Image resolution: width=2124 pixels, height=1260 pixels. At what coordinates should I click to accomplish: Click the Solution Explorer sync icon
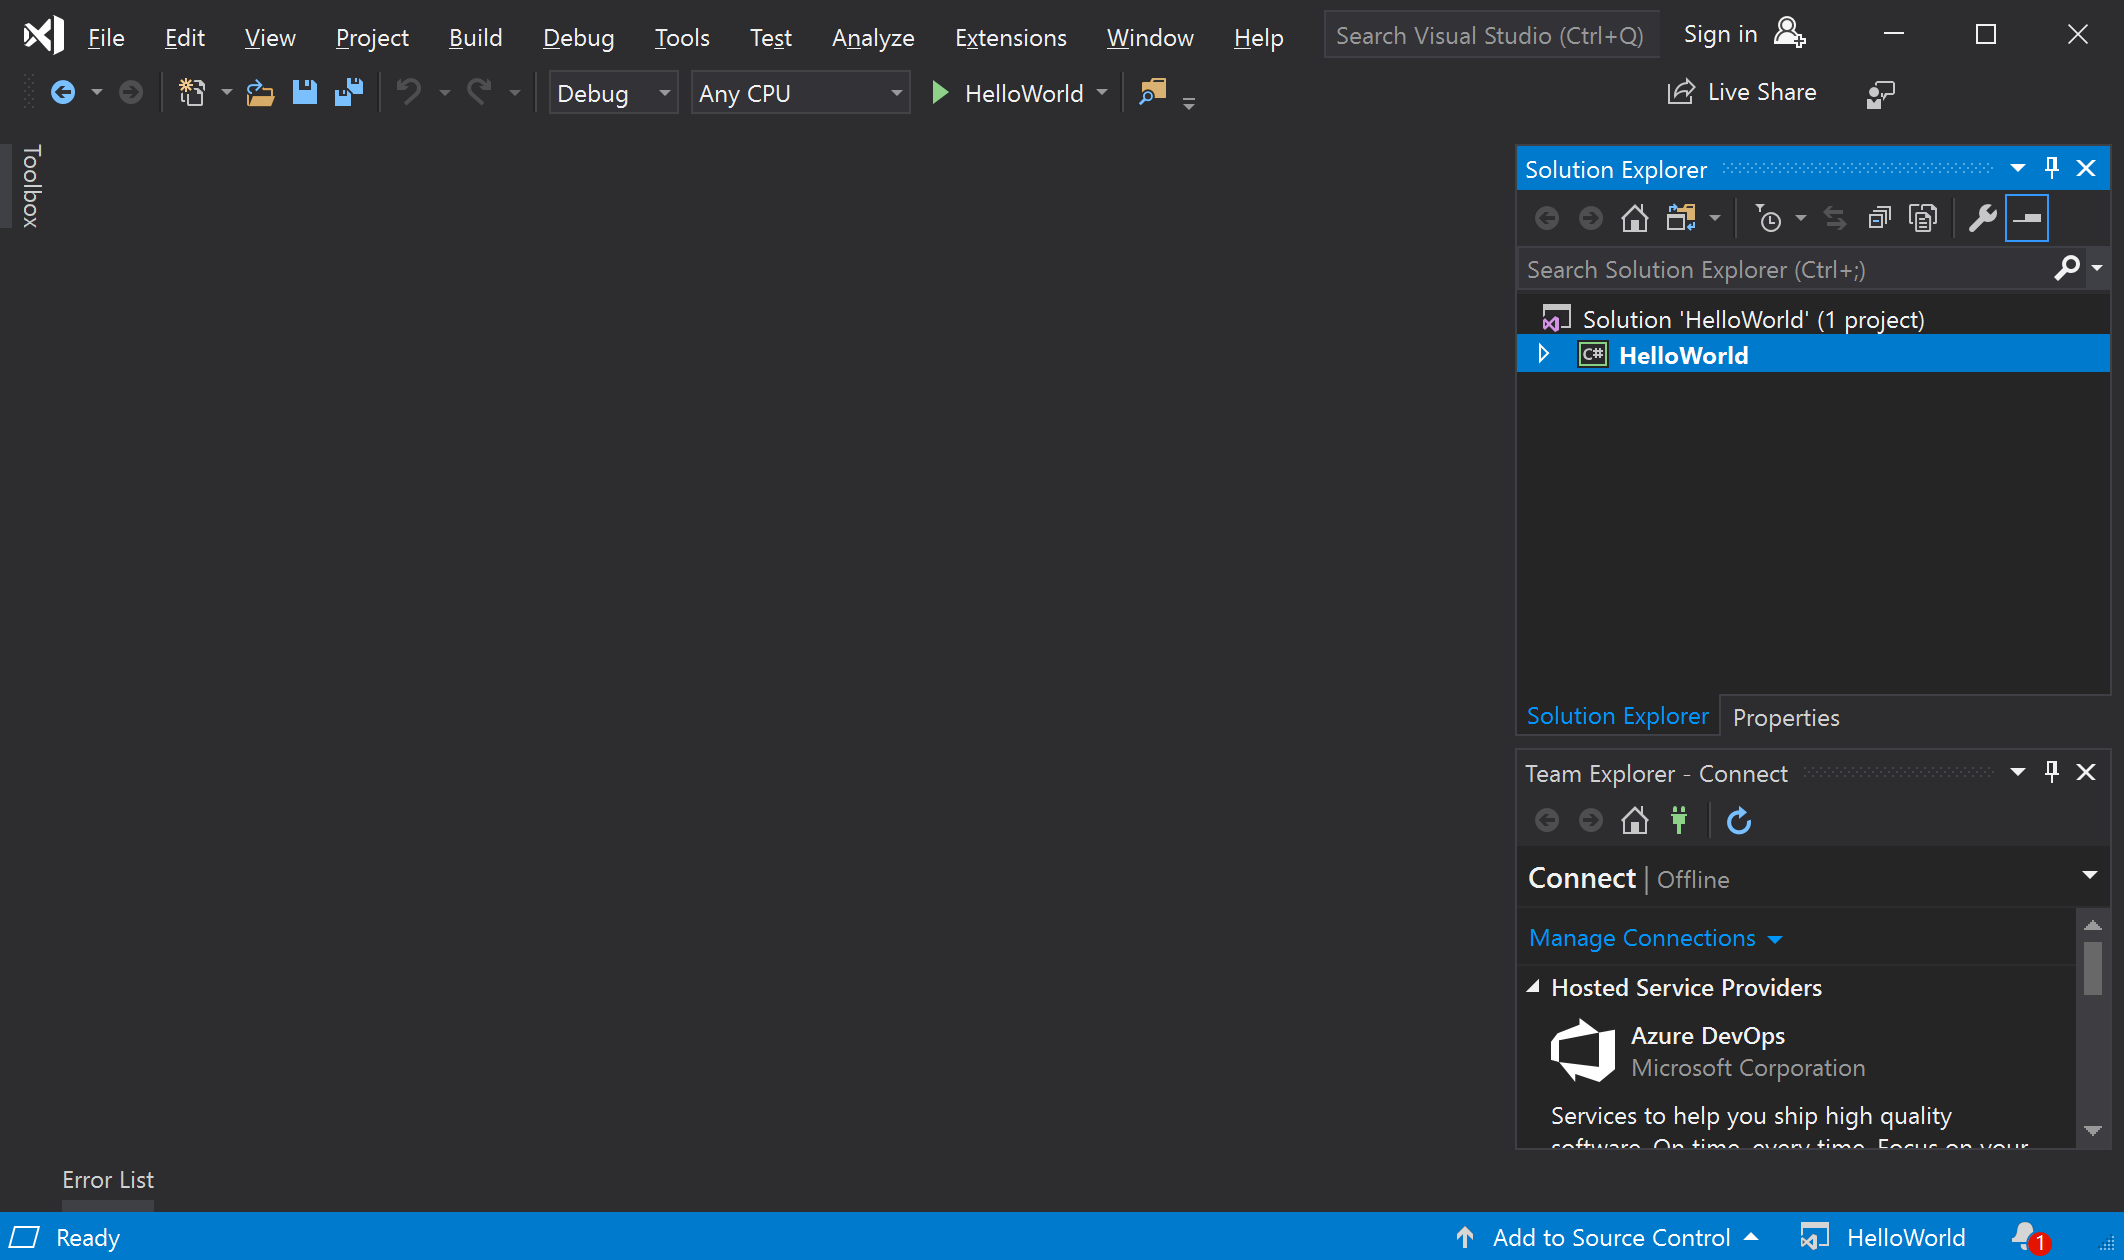click(1833, 218)
